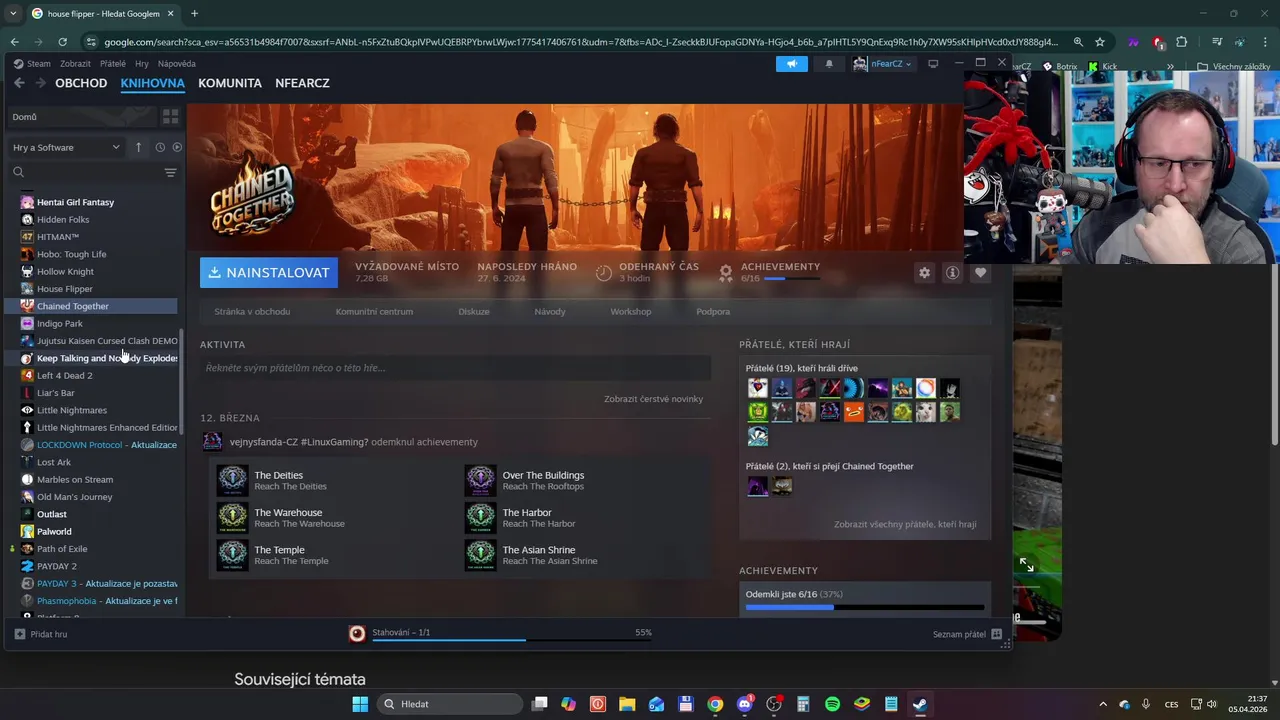The height and width of the screenshot is (720, 1280).
Task: Open the Hry a Software dropdown
Action: pos(67,147)
